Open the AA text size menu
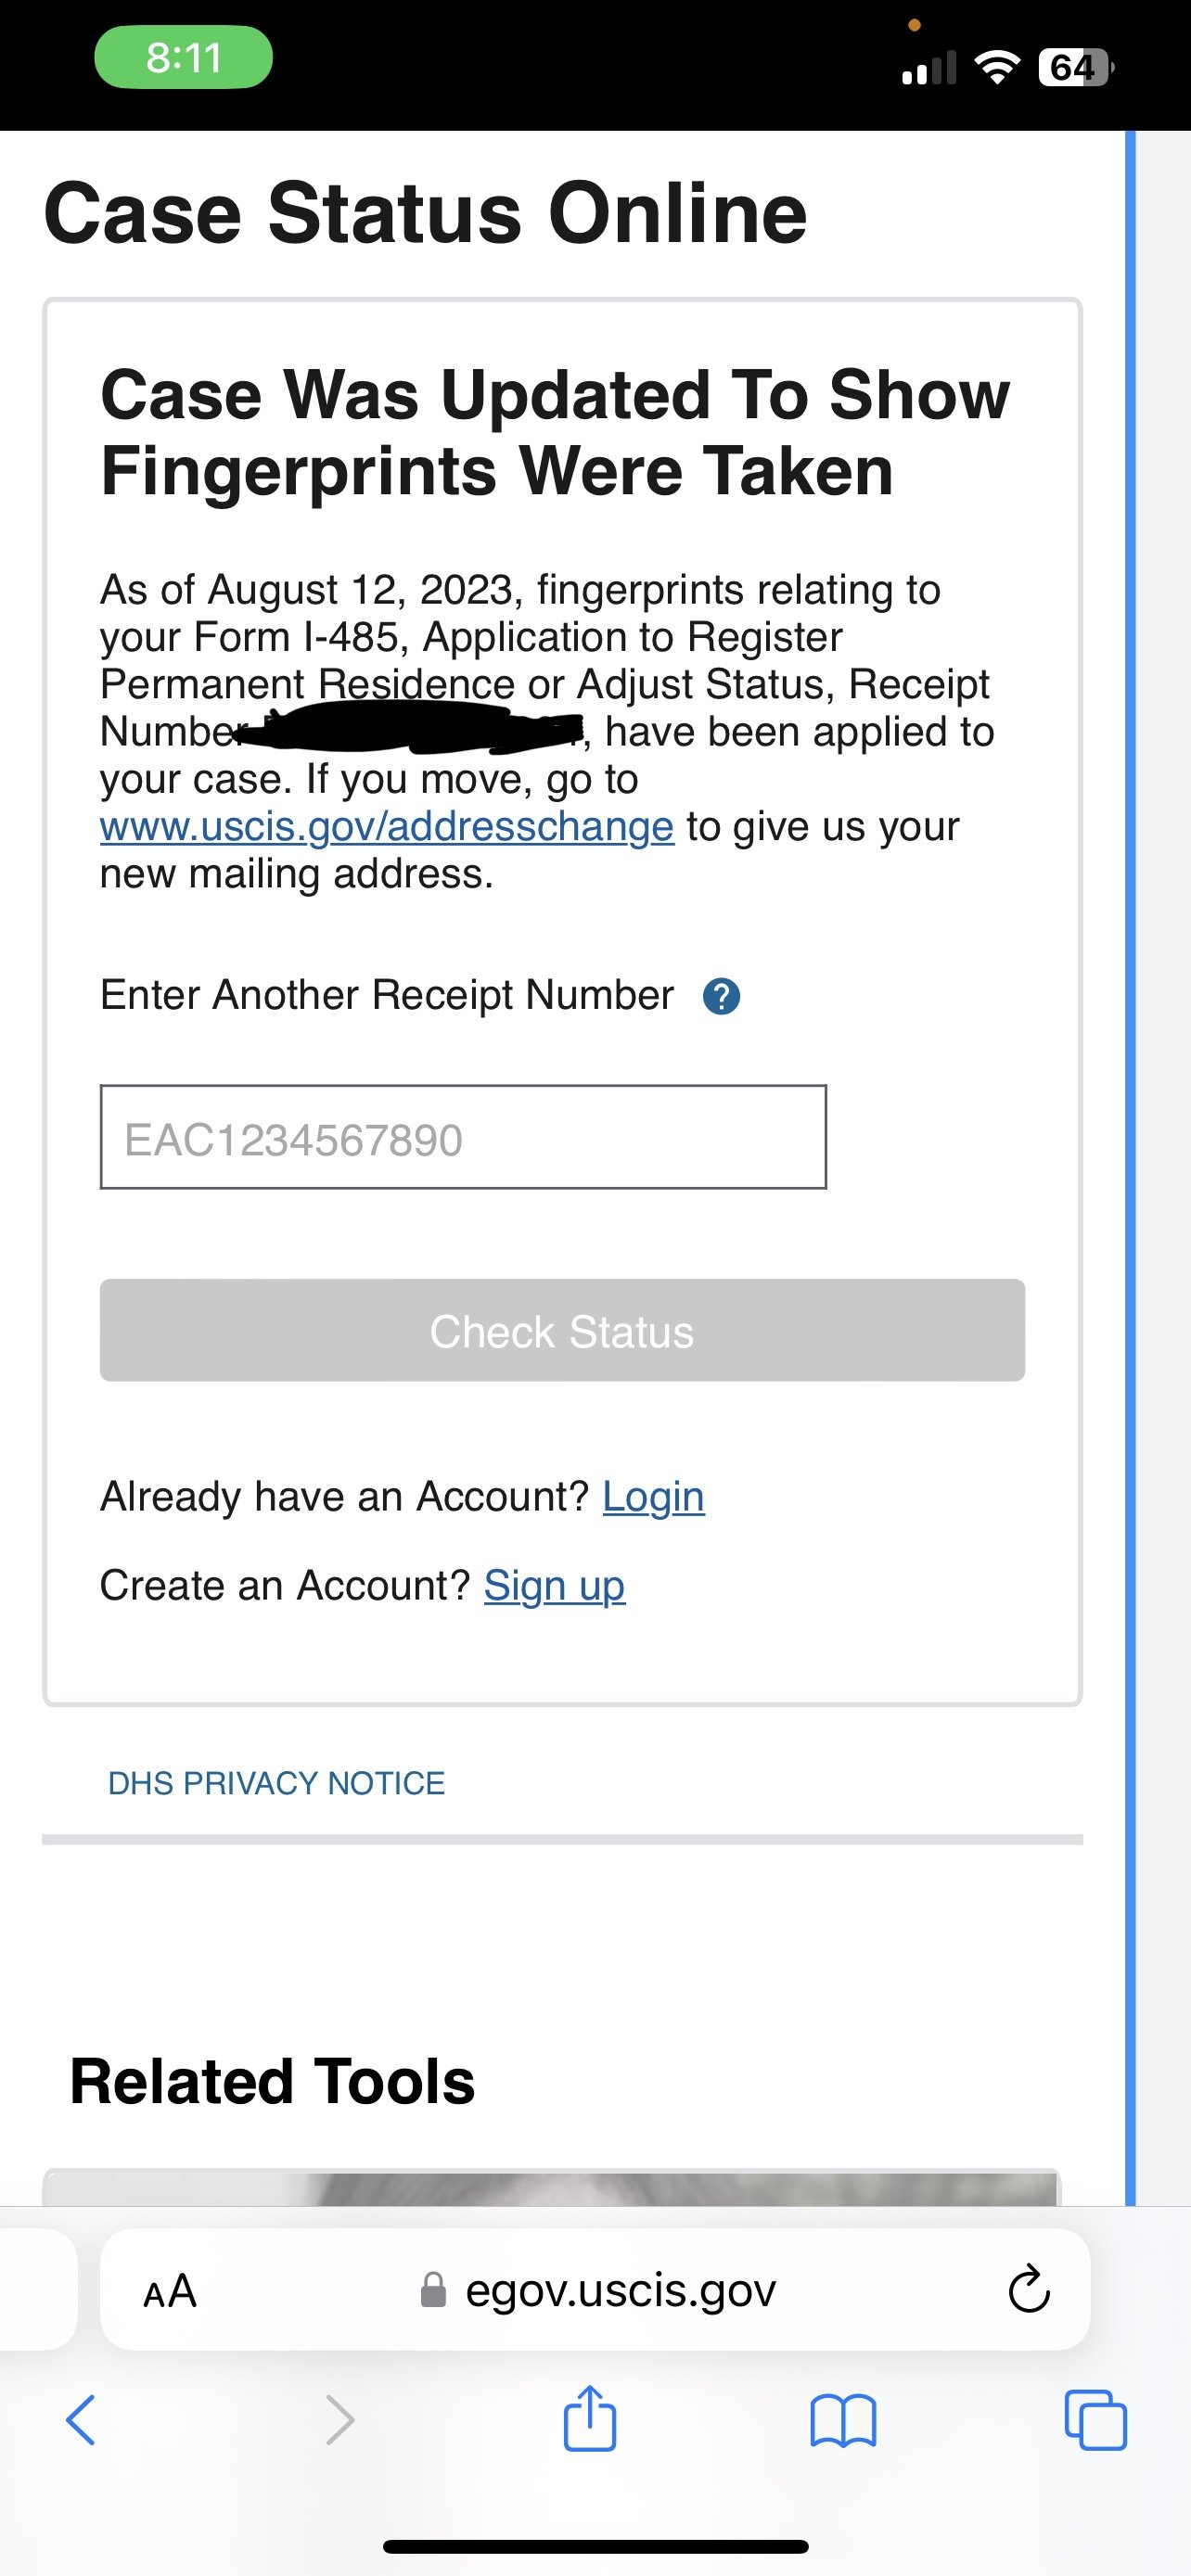Image resolution: width=1191 pixels, height=2576 pixels. point(170,2291)
